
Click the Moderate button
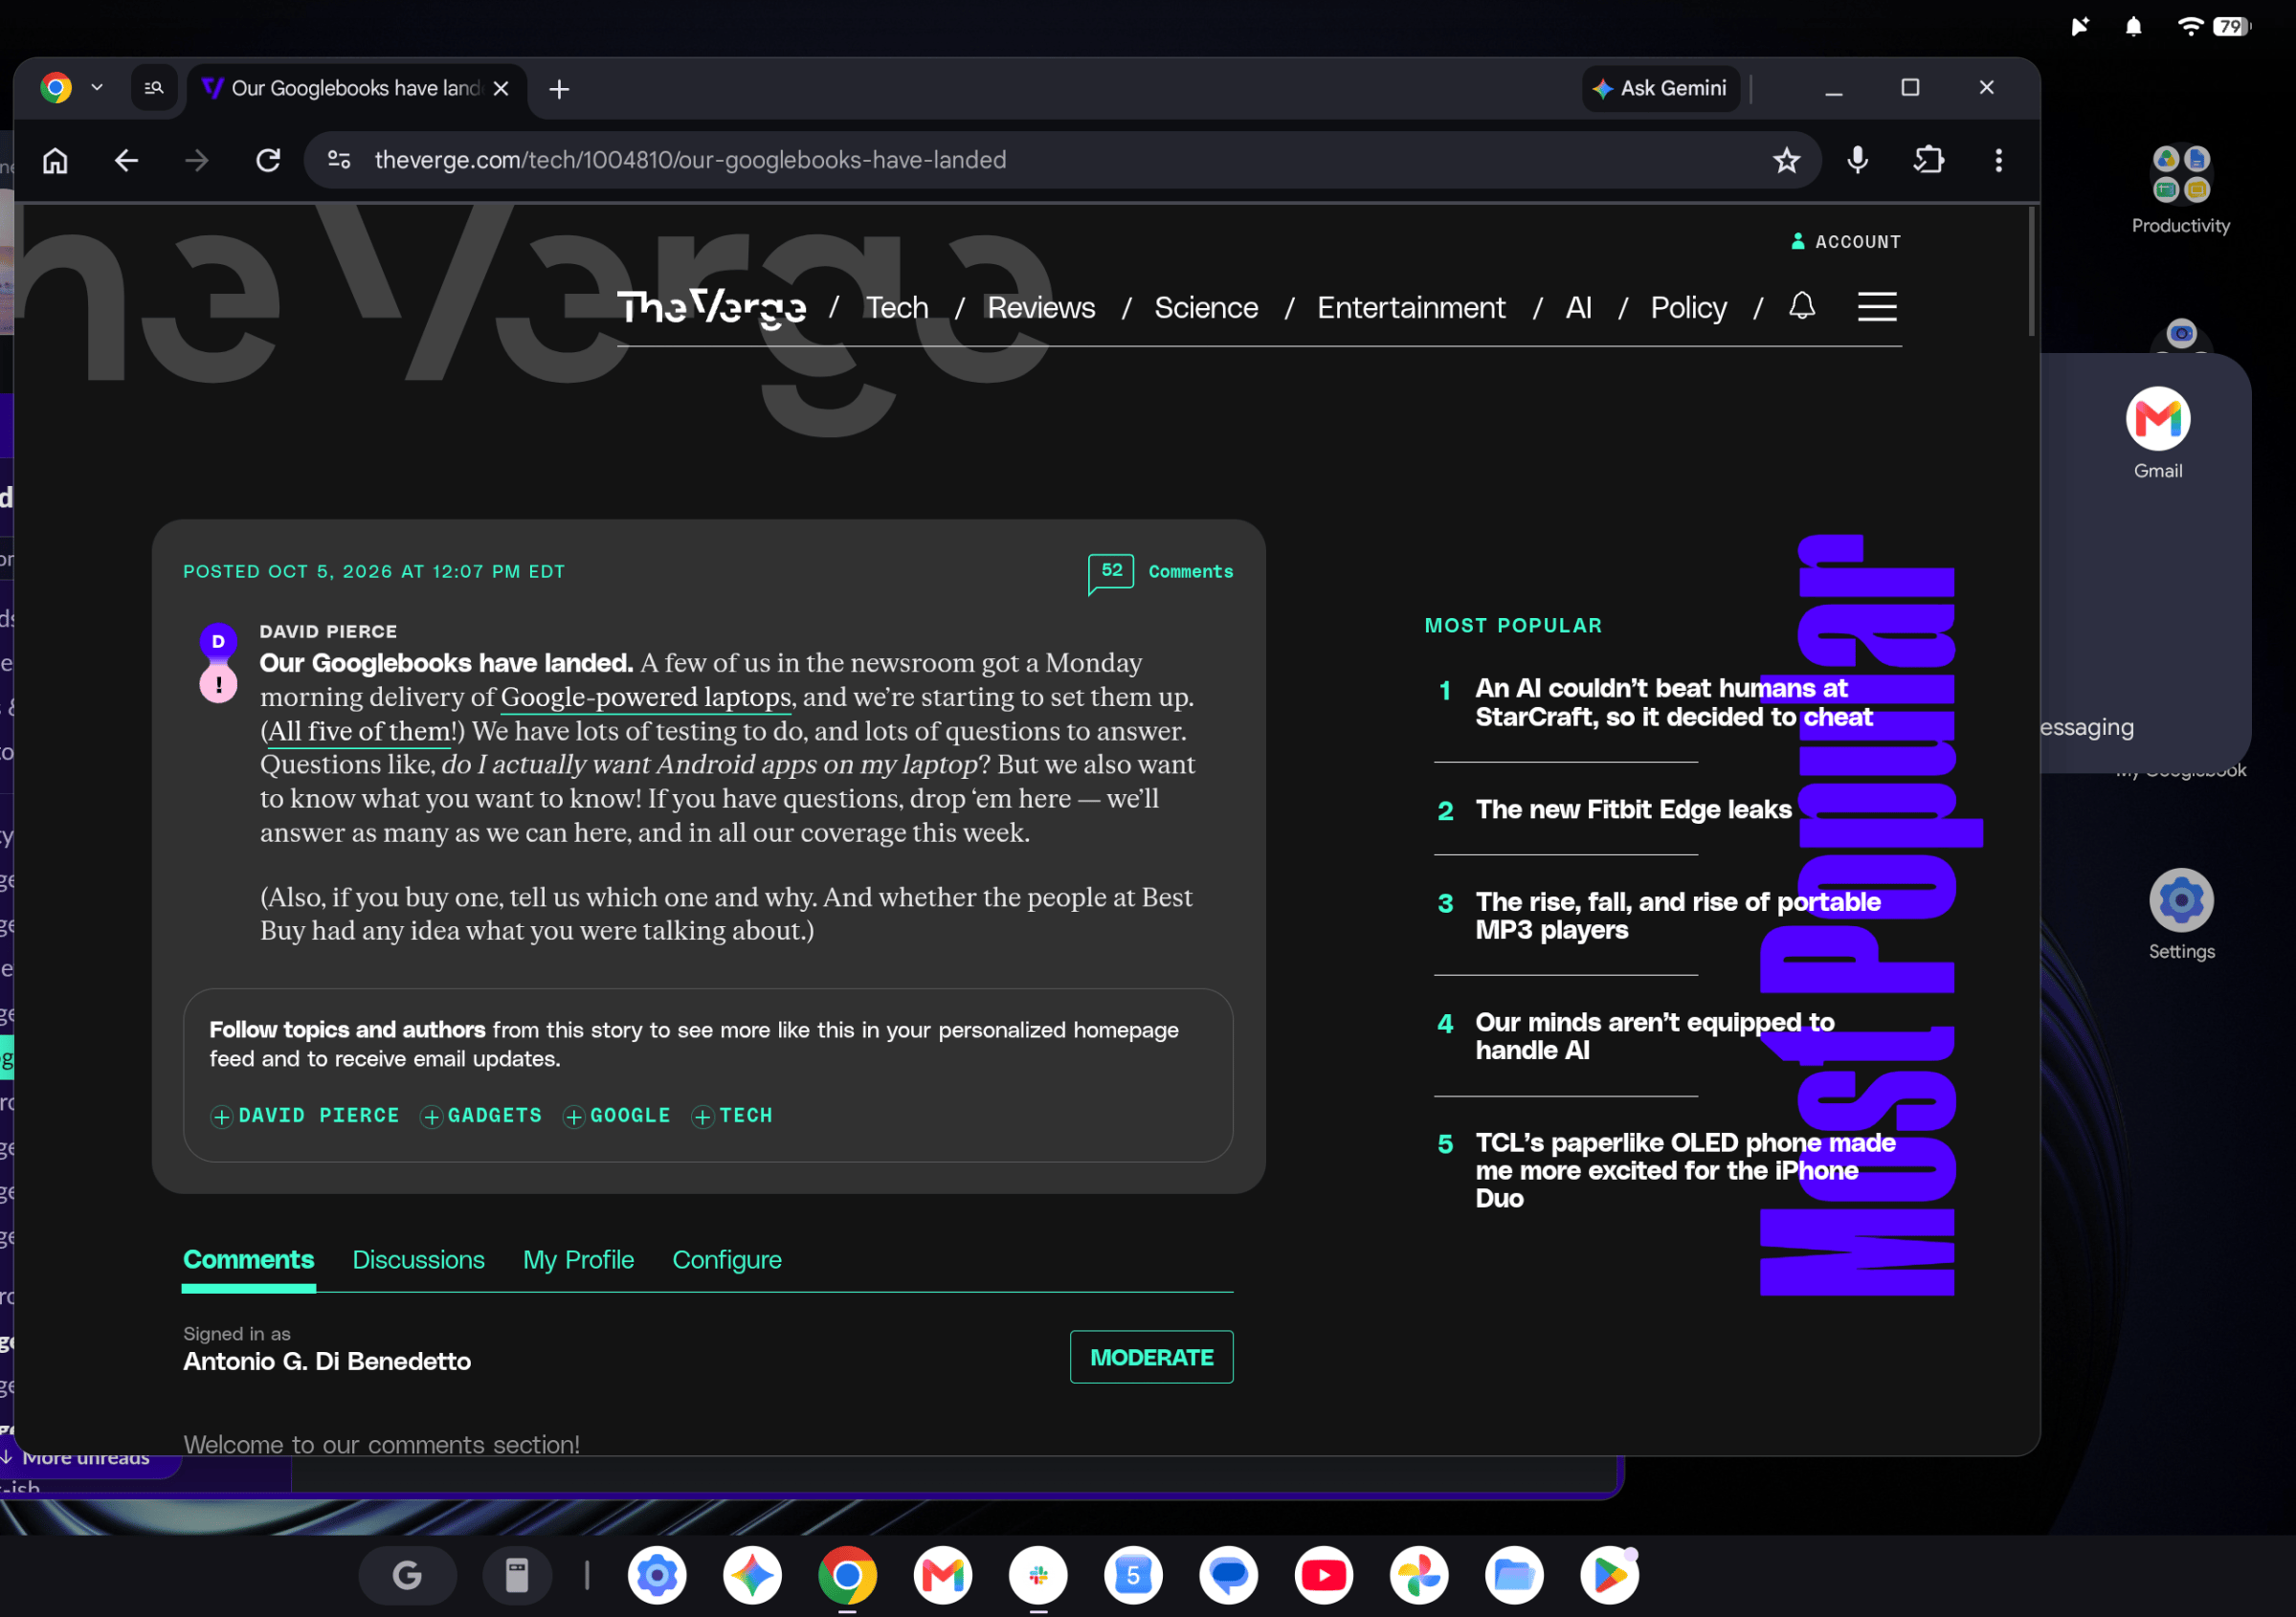tap(1151, 1357)
